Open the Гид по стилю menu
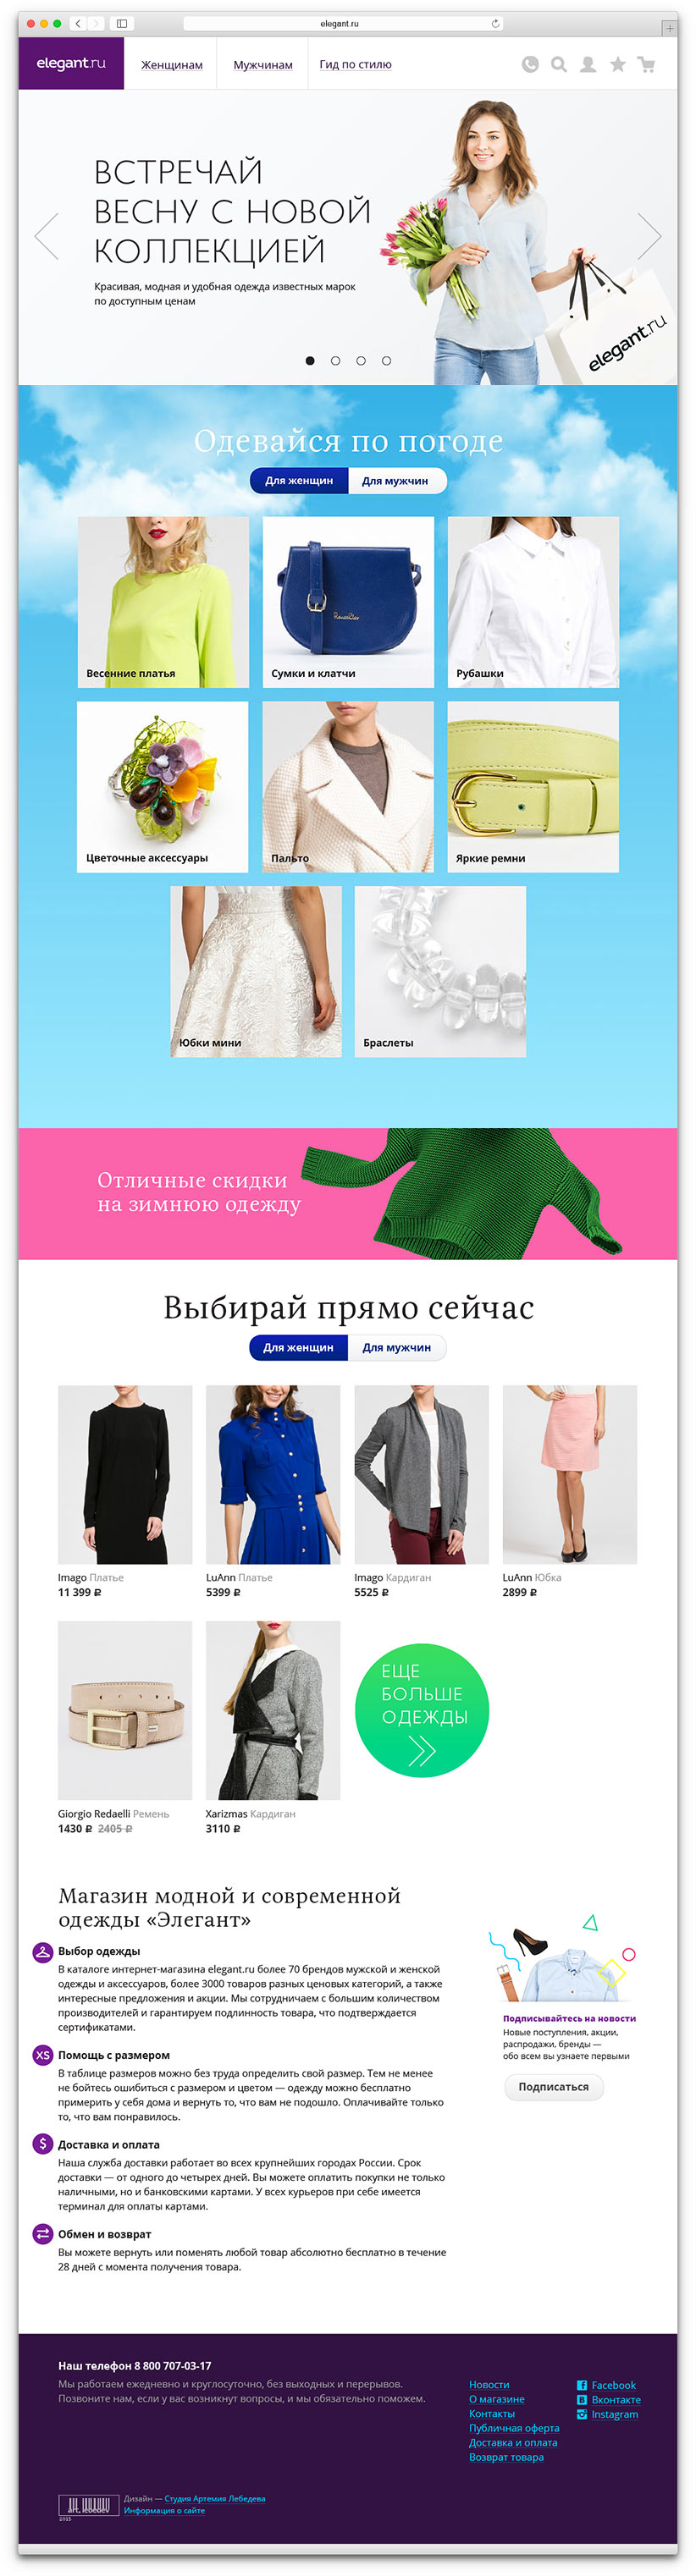 click(x=355, y=64)
